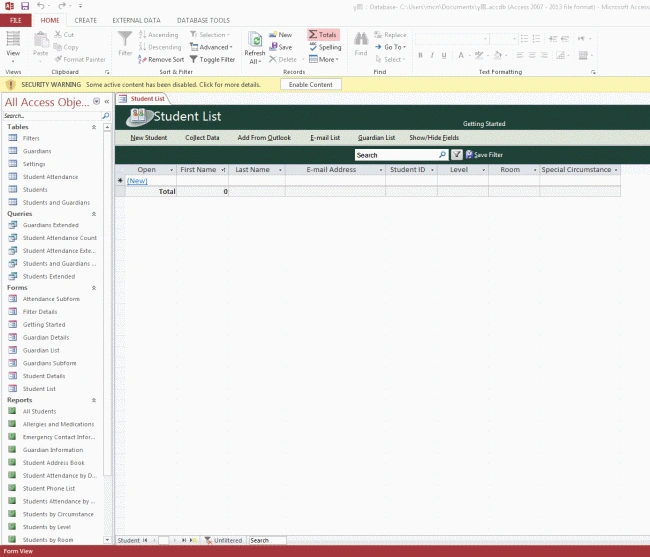Collapse the Queries group in navigation pane

(94, 214)
